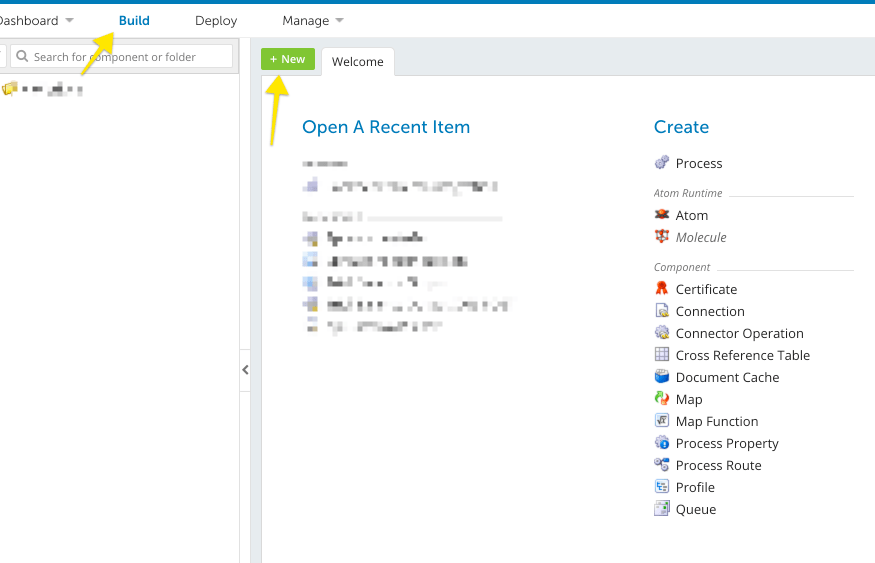
Task: Click the Molecule icon
Action: 661,237
